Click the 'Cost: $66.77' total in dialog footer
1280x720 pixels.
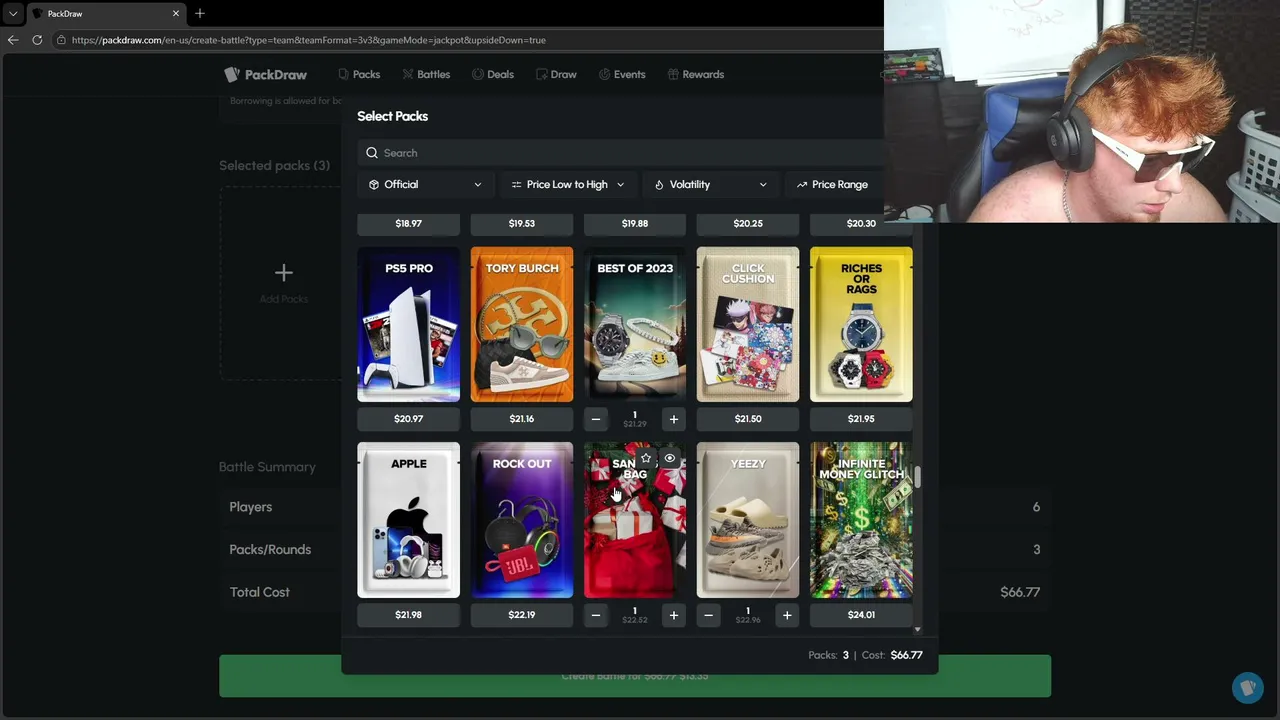tap(892, 655)
